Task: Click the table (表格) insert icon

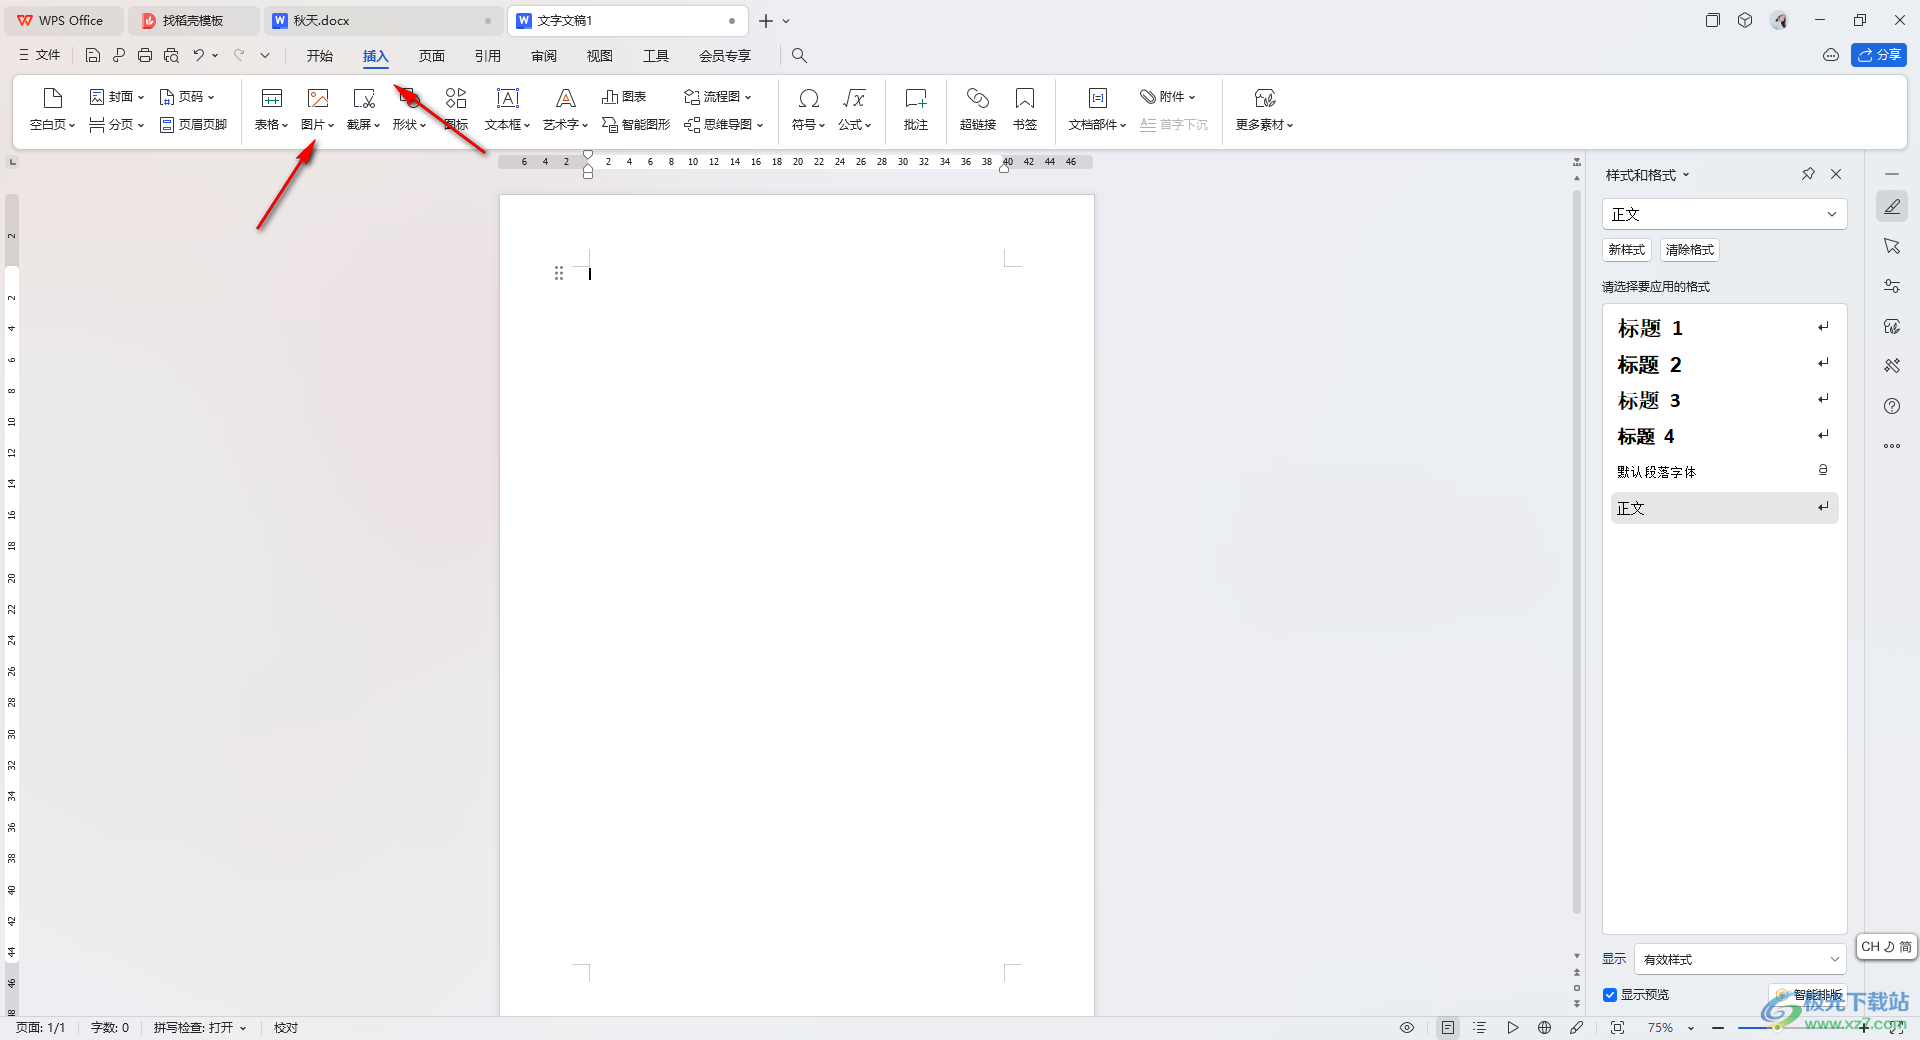Action: [x=271, y=98]
